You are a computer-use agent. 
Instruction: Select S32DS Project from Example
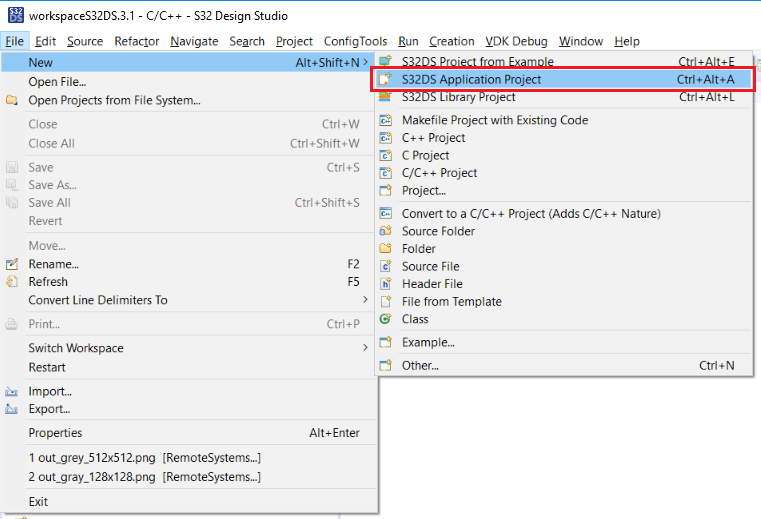tap(477, 62)
